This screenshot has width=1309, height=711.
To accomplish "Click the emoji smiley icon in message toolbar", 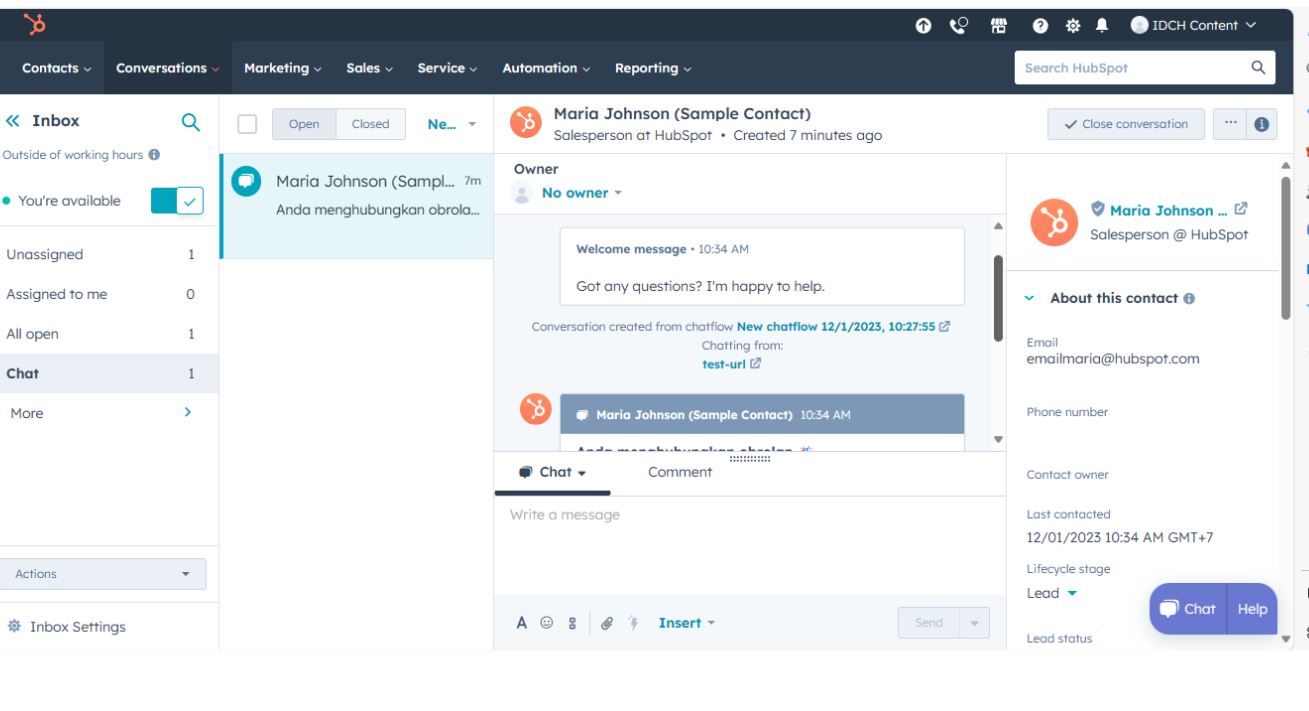I will tap(546, 623).
